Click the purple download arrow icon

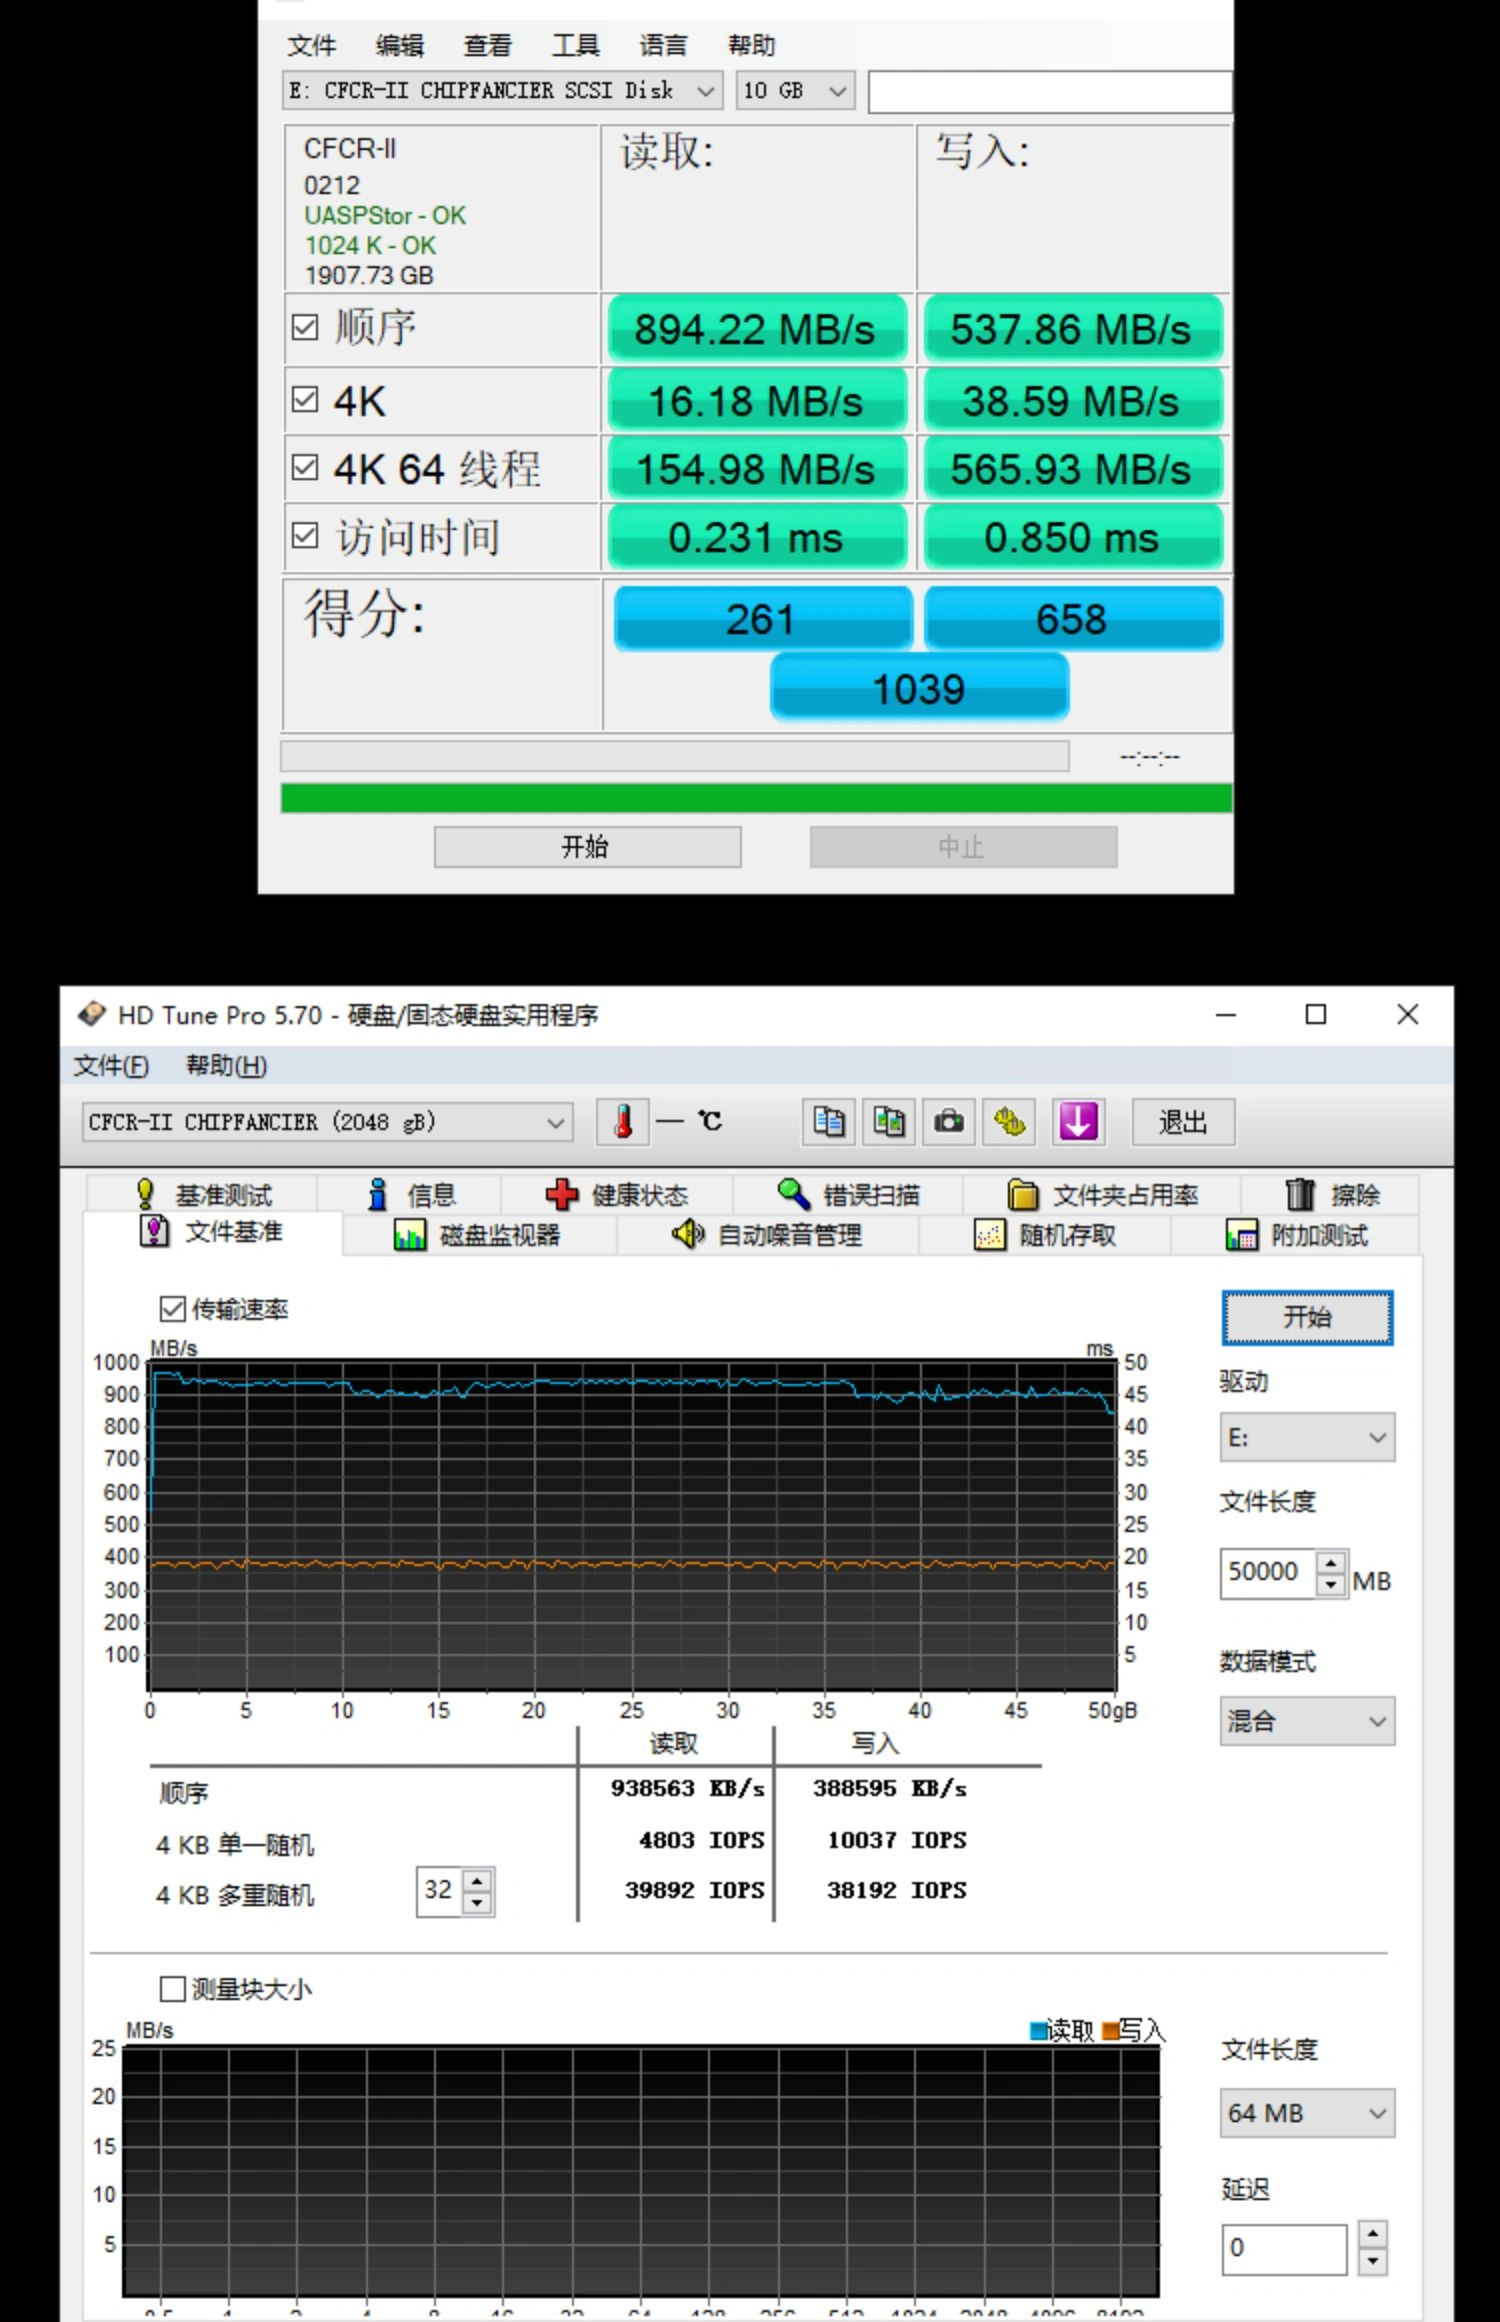(x=1078, y=1122)
